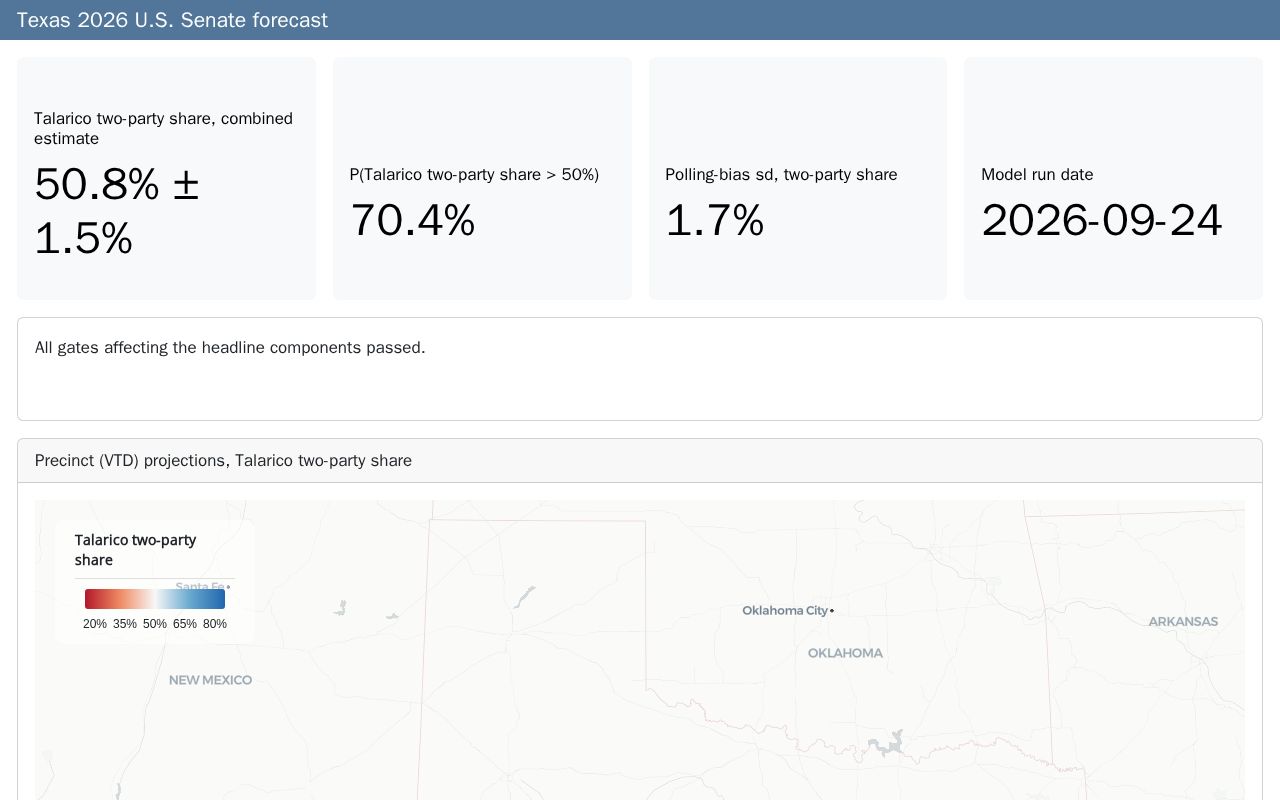Image resolution: width=1280 pixels, height=800 pixels.
Task: Click the 80% tick label in legend
Action: pos(215,624)
